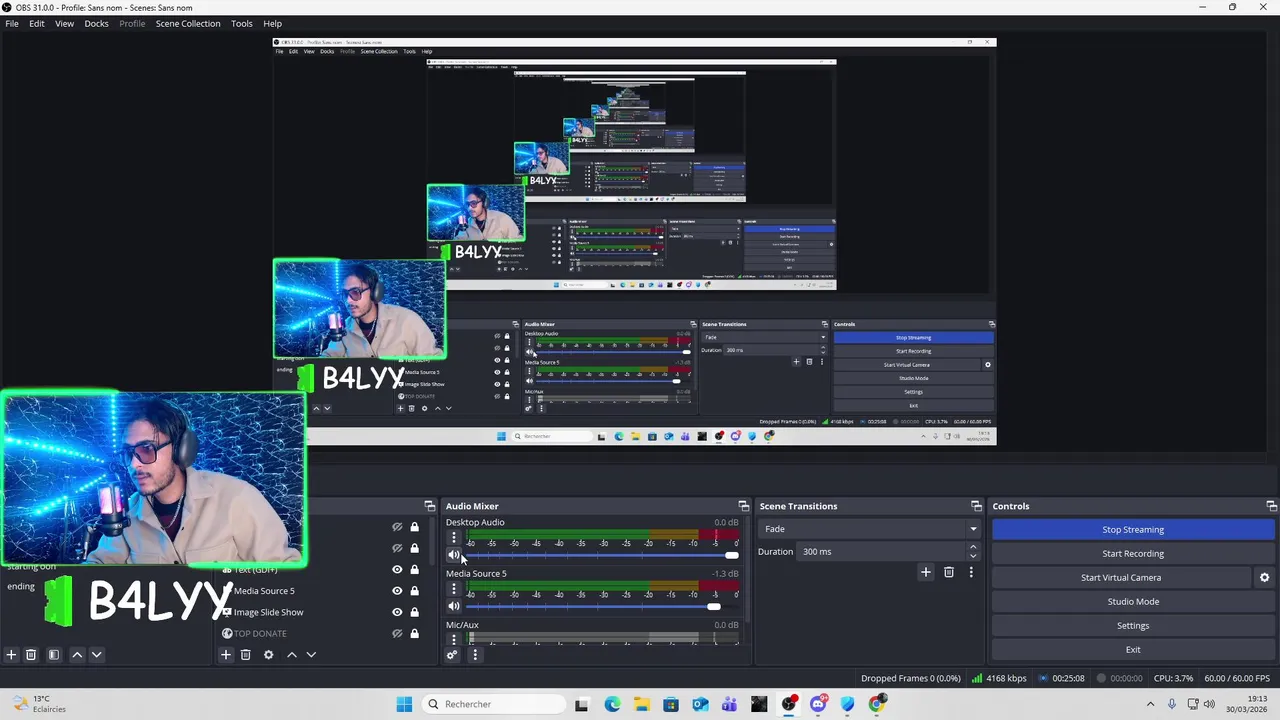Click Stop Streaming button
This screenshot has width=1280, height=720.
click(1133, 530)
